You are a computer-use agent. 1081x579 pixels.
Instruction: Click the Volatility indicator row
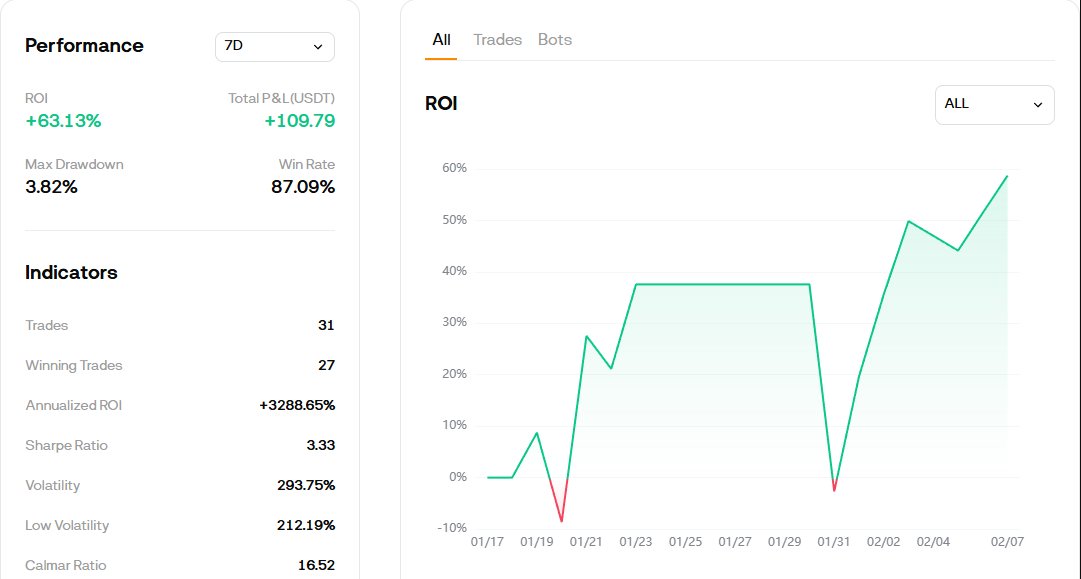[x=180, y=485]
